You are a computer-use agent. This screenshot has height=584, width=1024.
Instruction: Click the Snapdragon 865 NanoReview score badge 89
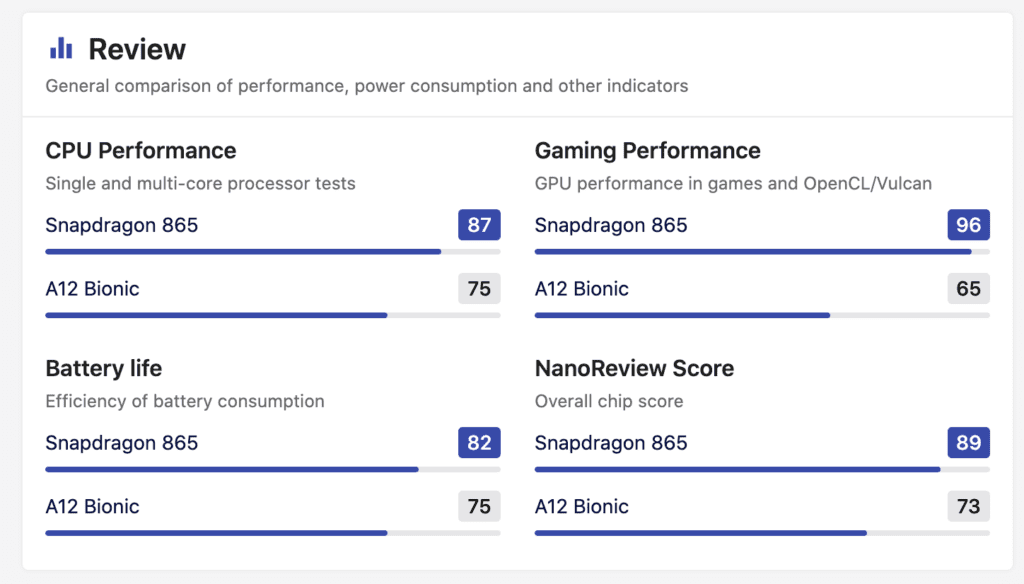[x=968, y=443]
